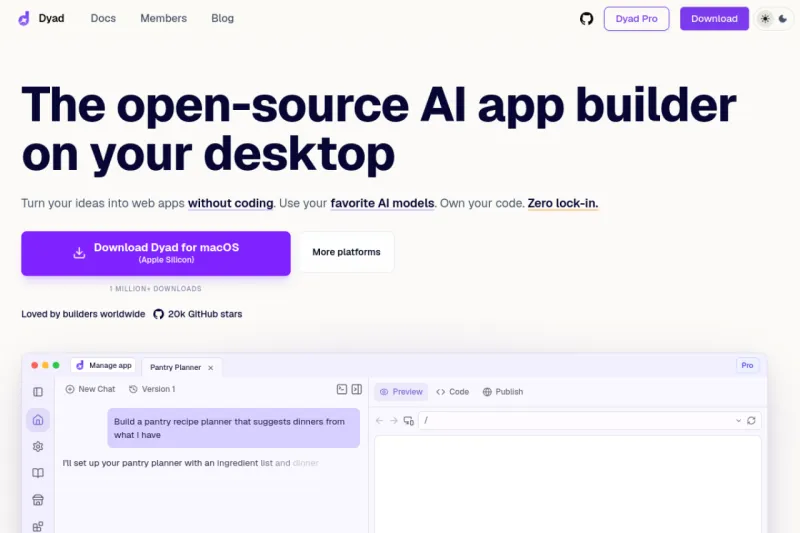
Task: Select the Preview tab
Action: 401,392
